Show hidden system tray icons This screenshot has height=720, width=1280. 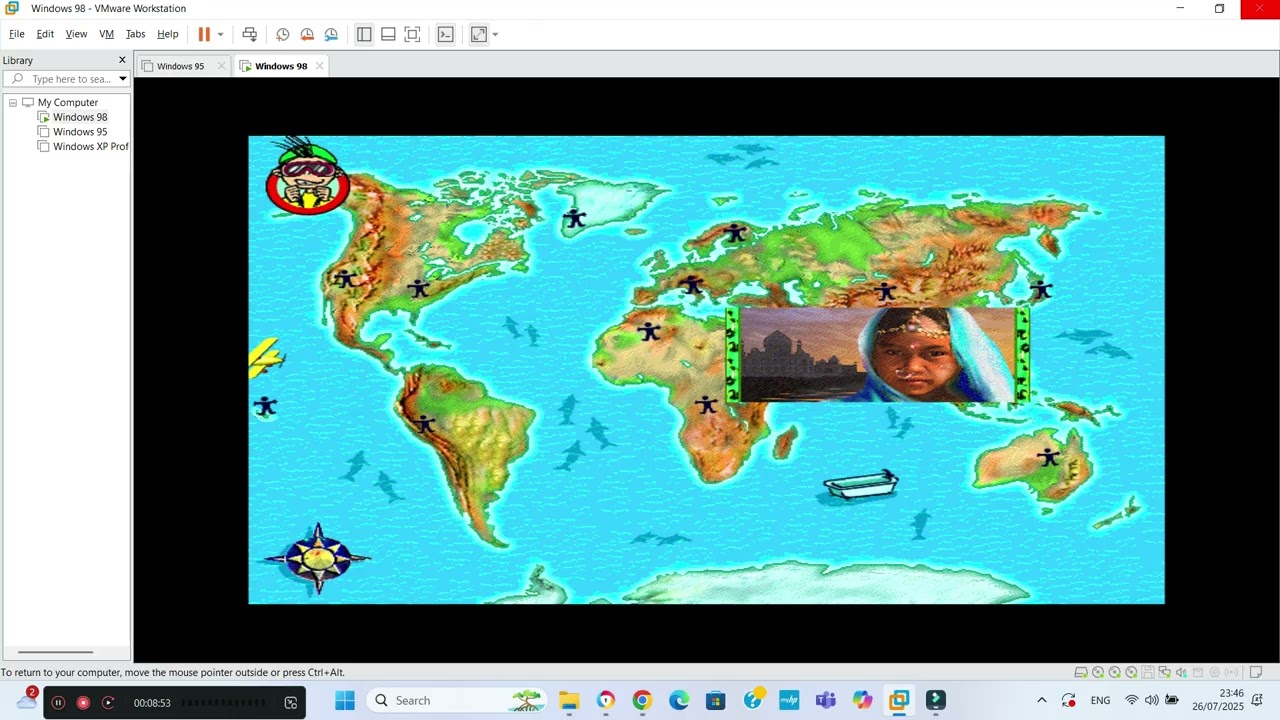point(1041,701)
